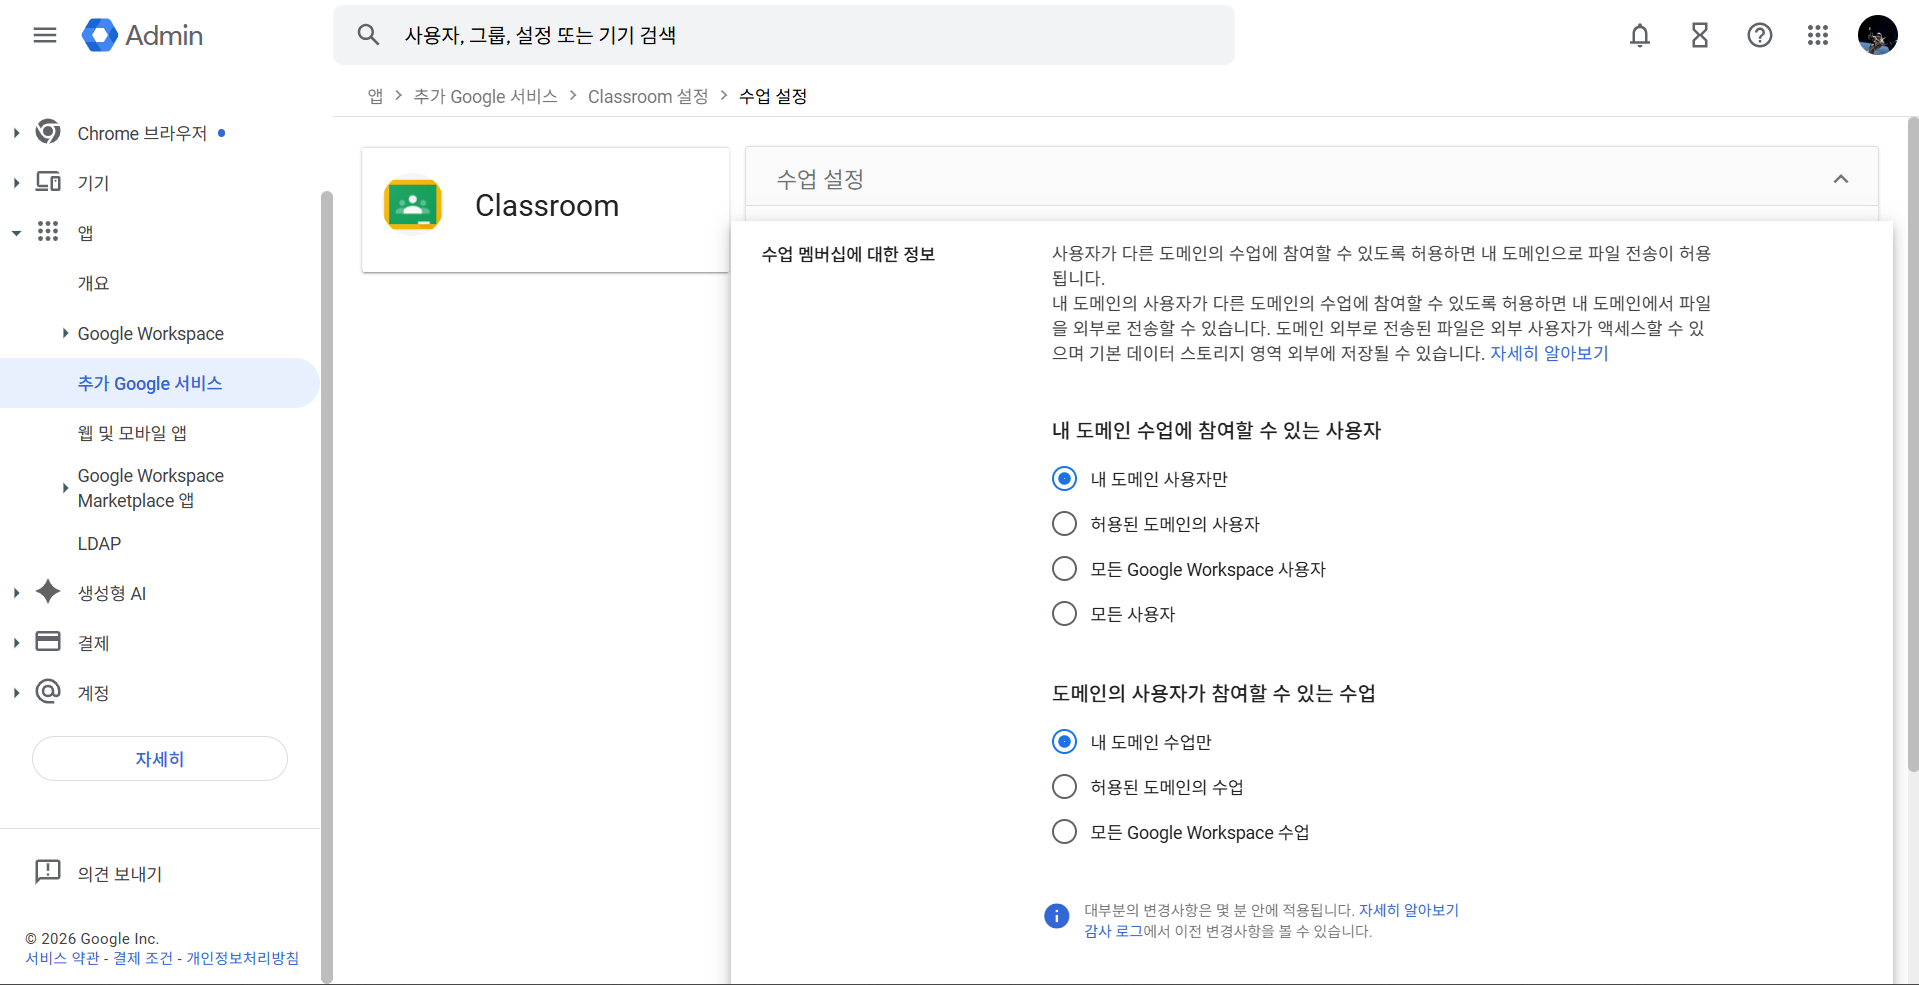Collapse the 수업 설정 panel chevron
The image size is (1919, 985).
point(1841,179)
